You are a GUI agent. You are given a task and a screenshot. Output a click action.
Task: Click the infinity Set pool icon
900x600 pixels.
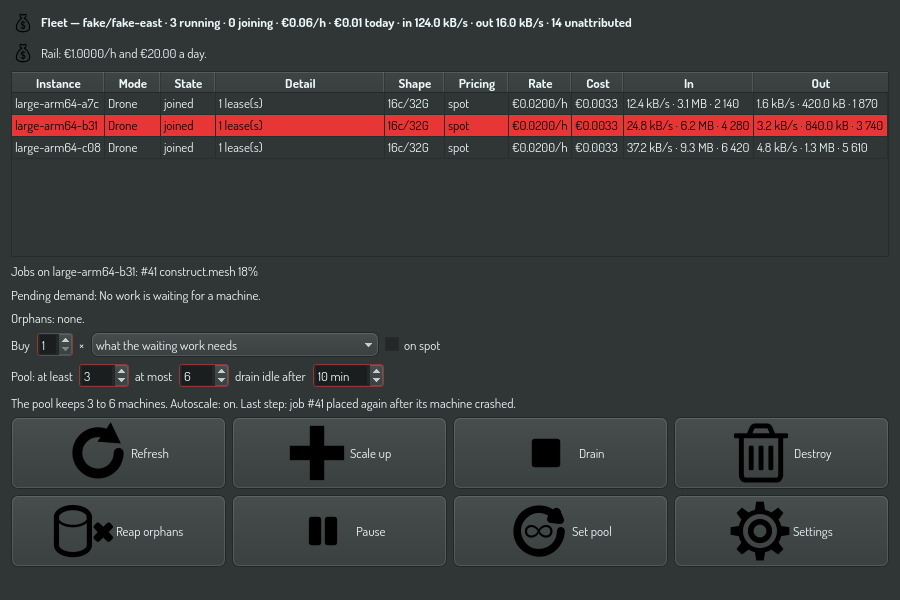pos(539,531)
